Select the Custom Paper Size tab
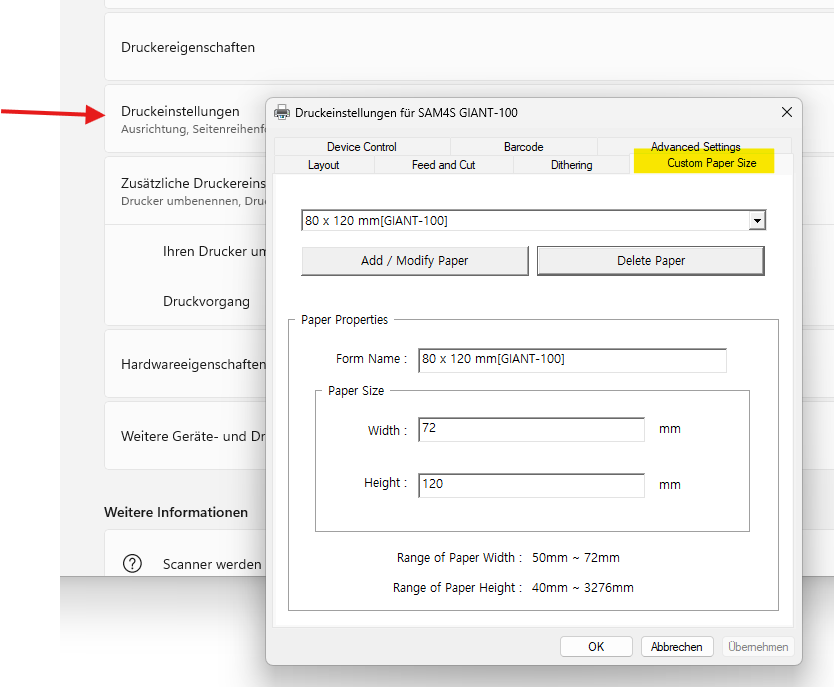This screenshot has width=834, height=687. tap(711, 163)
